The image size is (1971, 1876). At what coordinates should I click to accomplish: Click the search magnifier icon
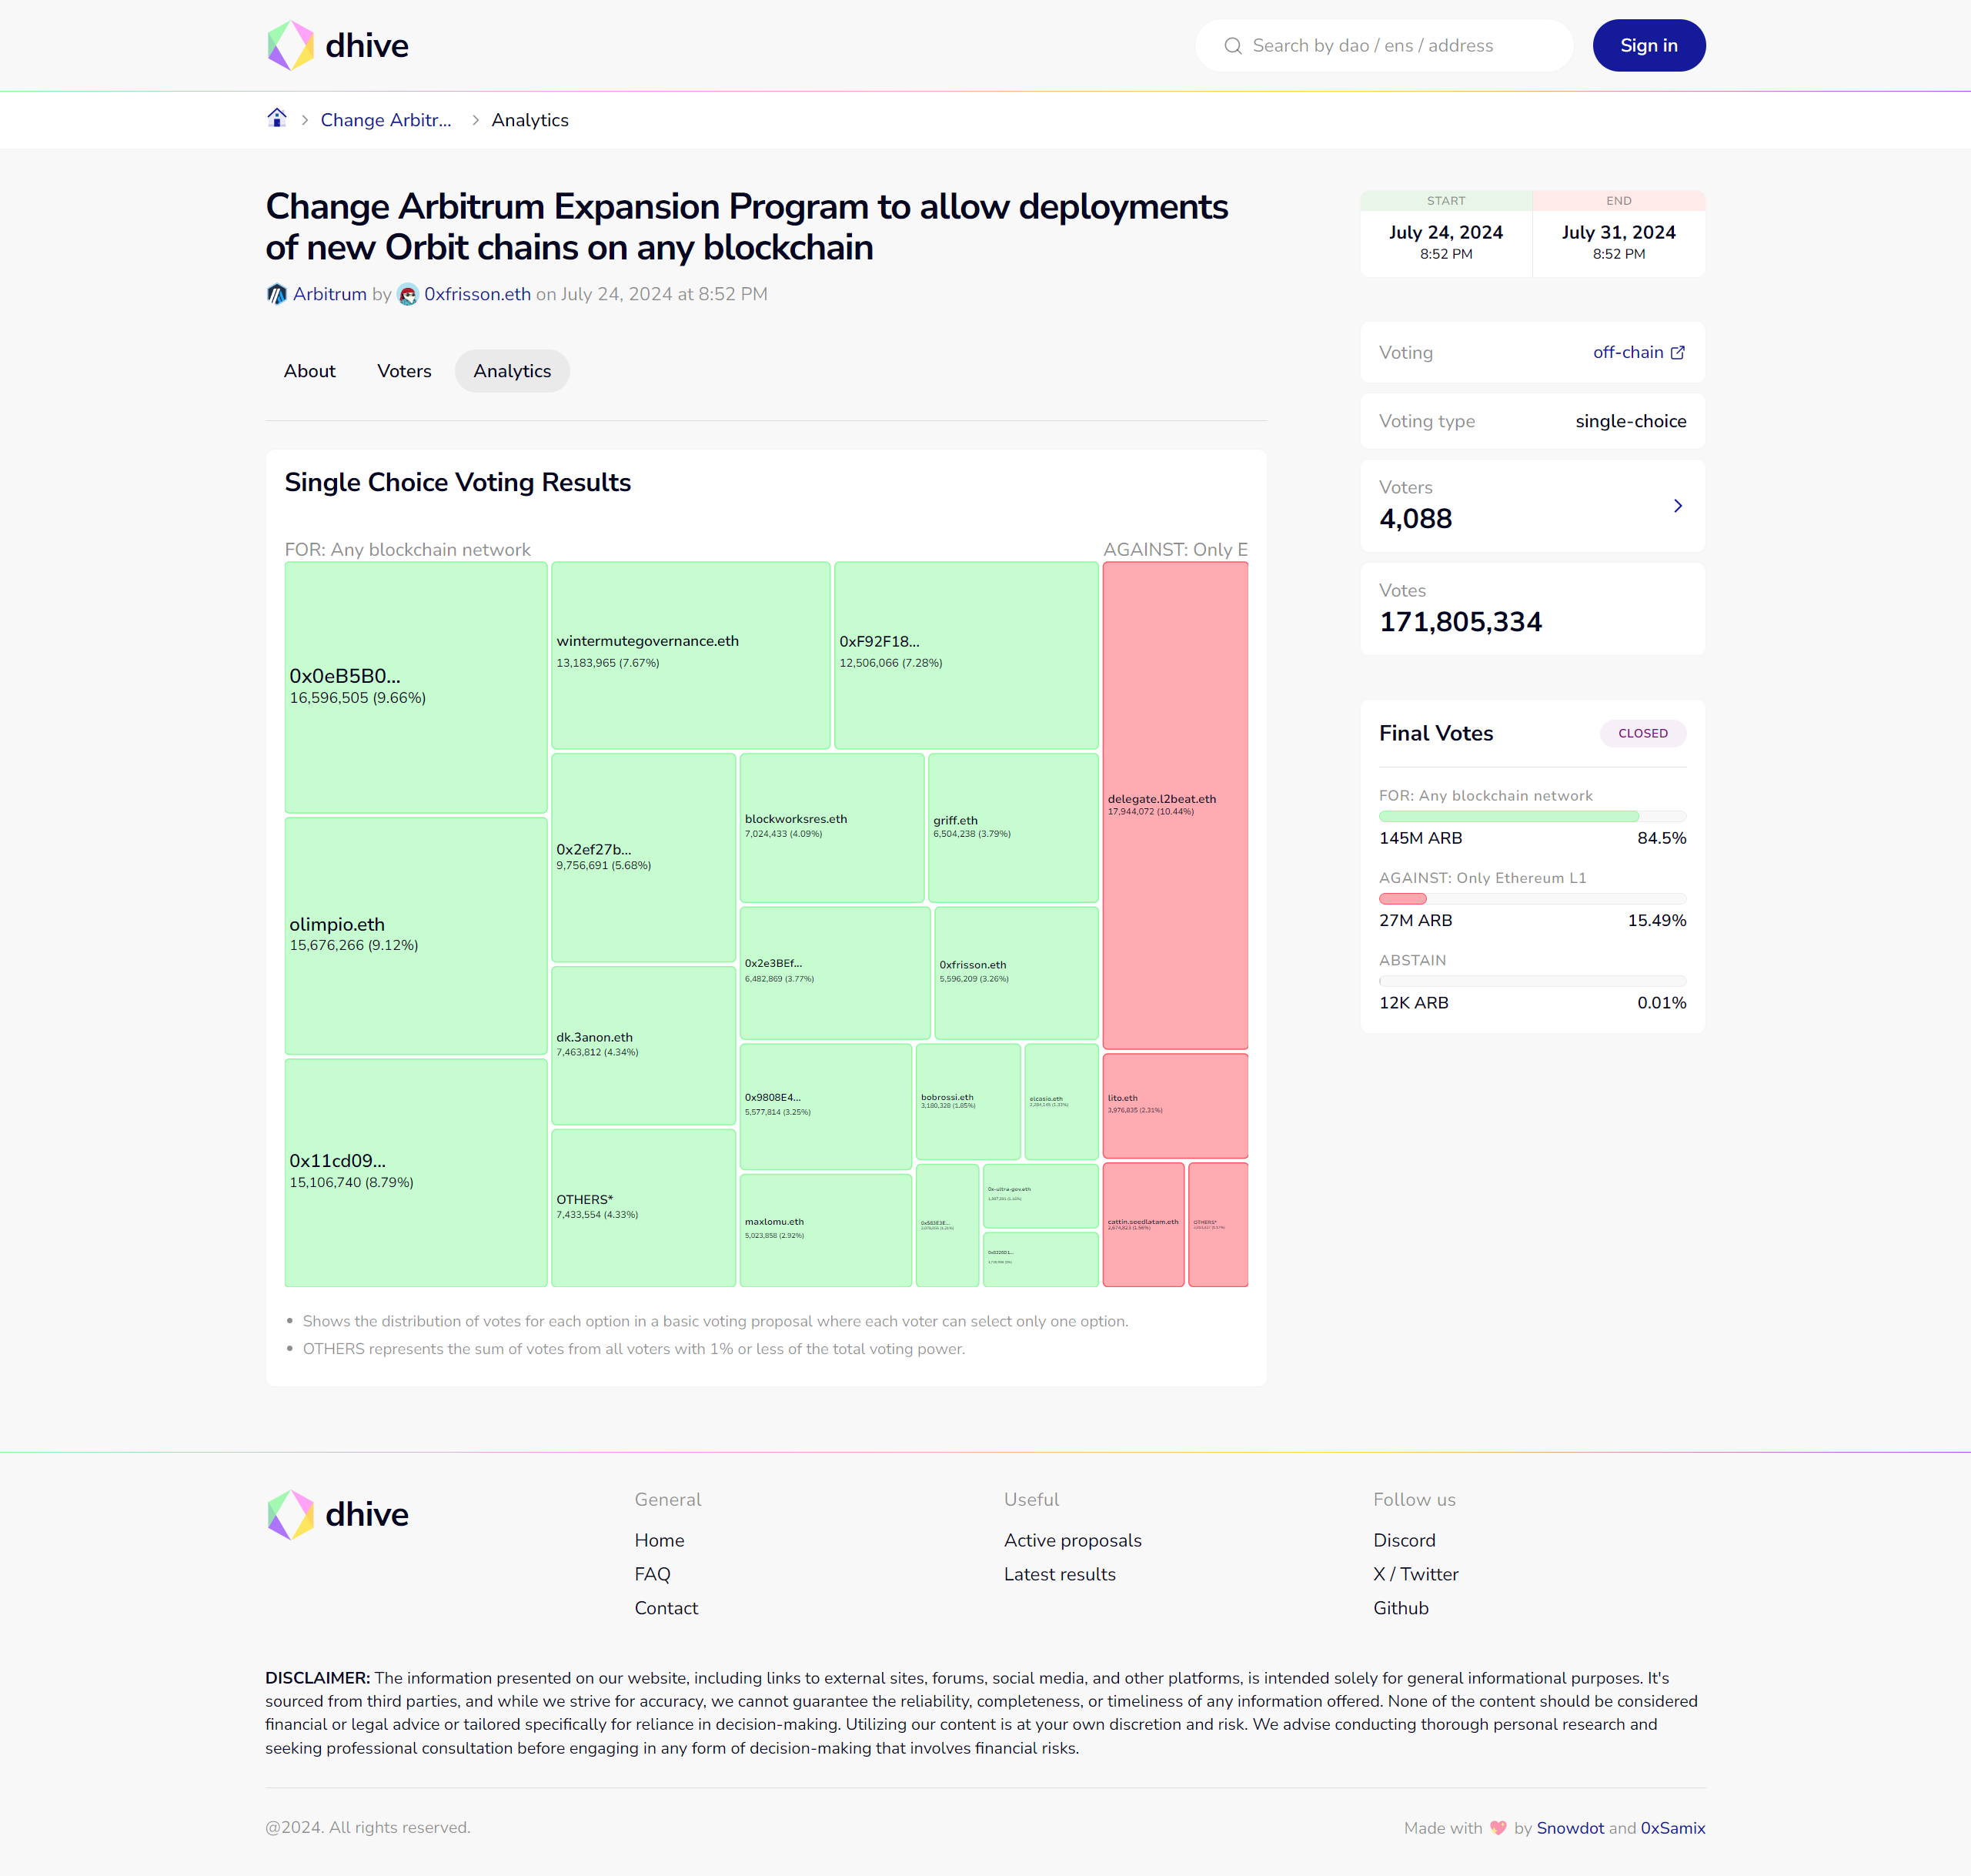pyautogui.click(x=1233, y=46)
